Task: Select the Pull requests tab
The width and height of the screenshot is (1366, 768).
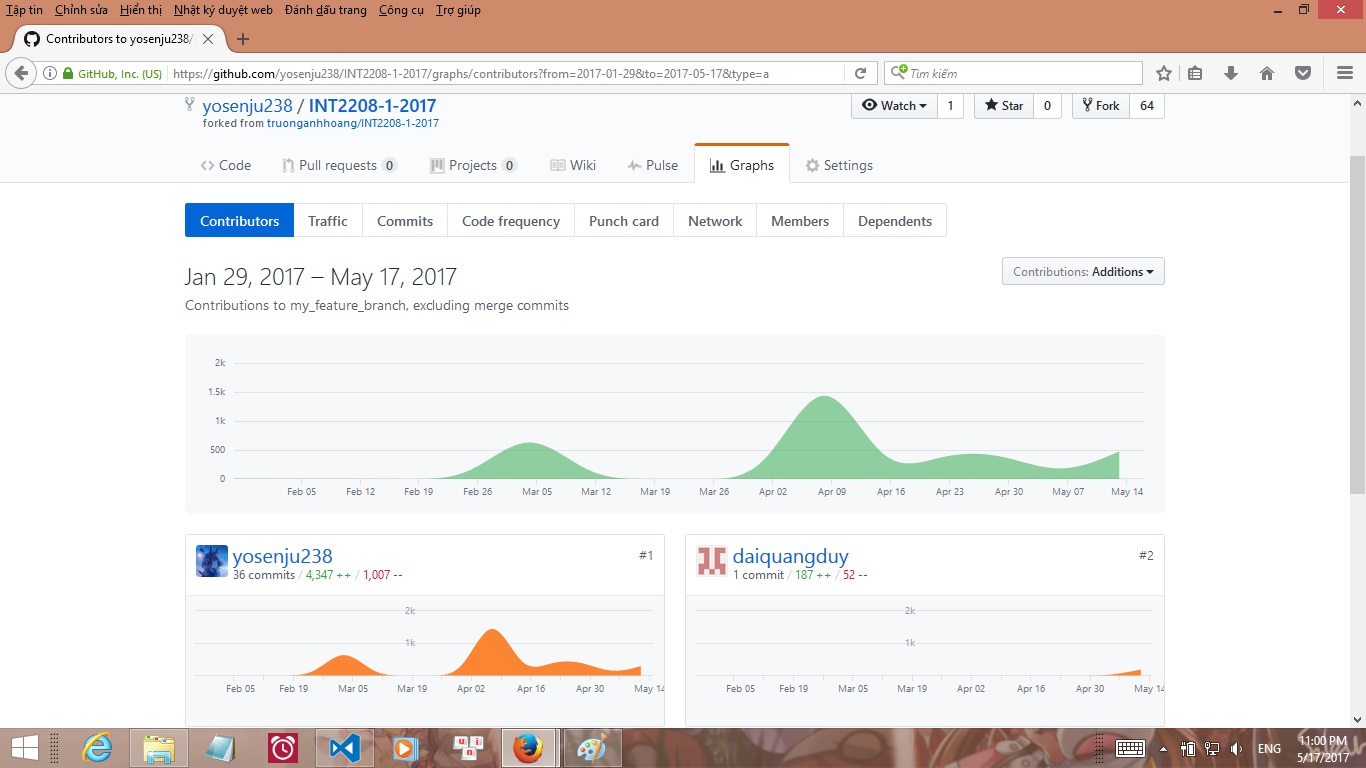Action: tap(338, 165)
